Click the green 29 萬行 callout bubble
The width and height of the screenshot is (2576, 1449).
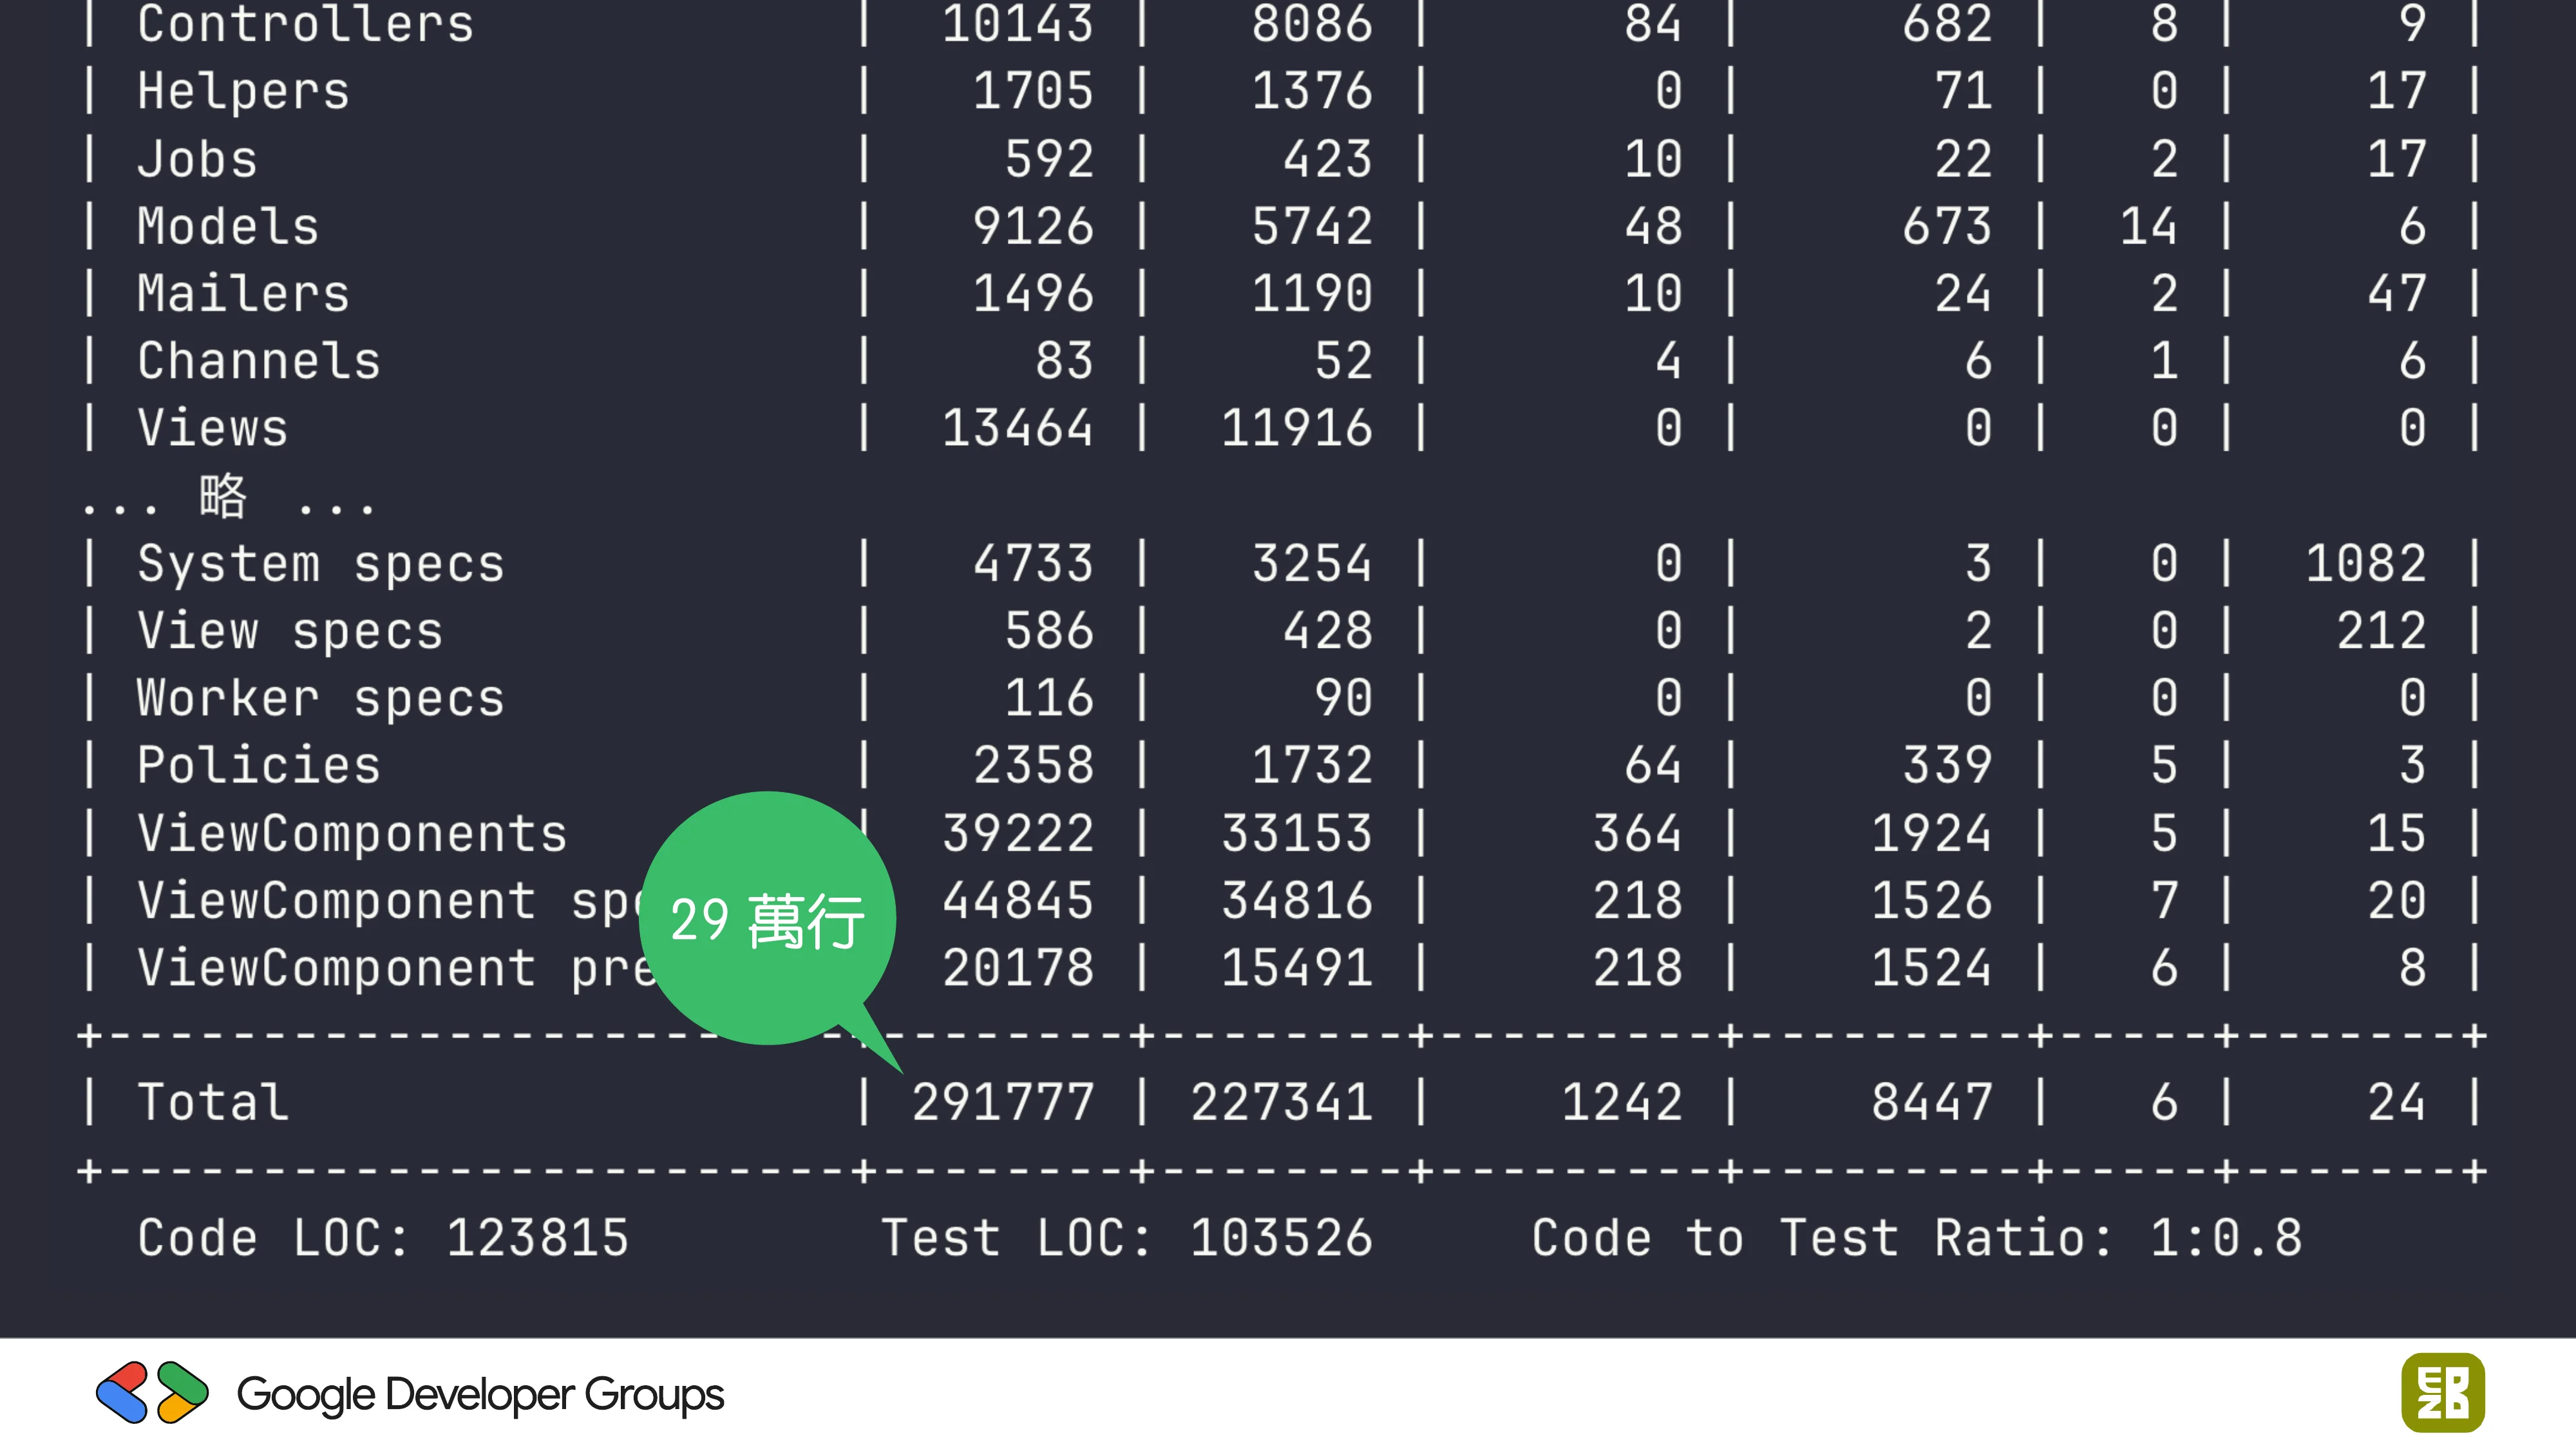click(767, 918)
